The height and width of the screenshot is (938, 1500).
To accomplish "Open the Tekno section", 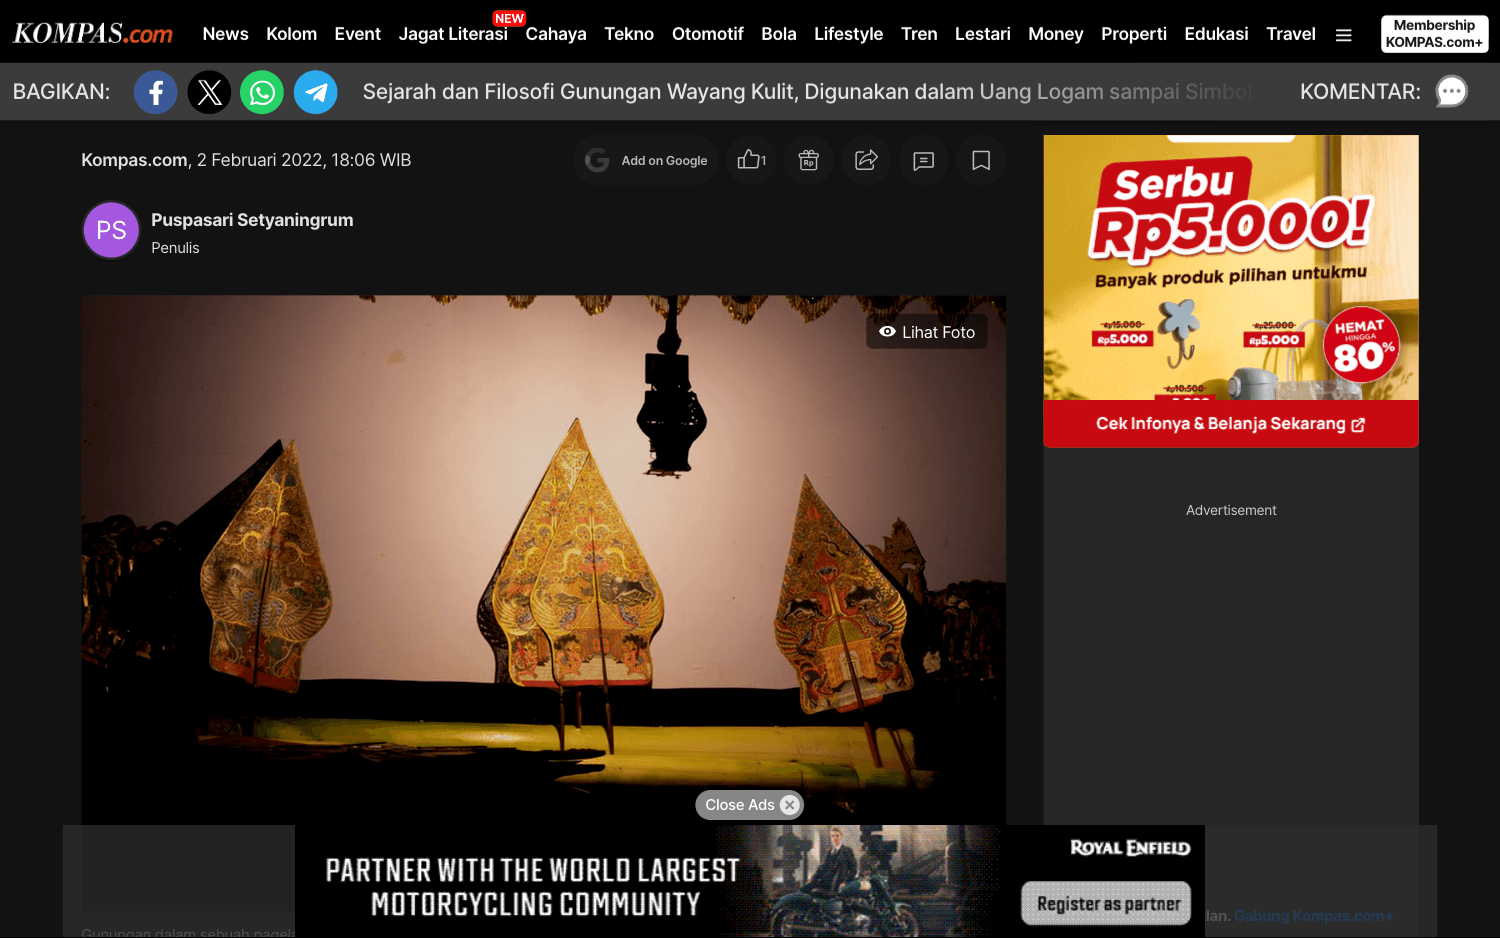I will click(x=629, y=34).
